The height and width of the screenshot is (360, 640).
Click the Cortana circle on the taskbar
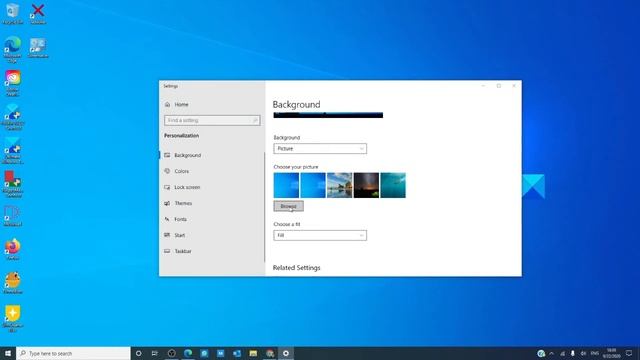tap(138, 353)
